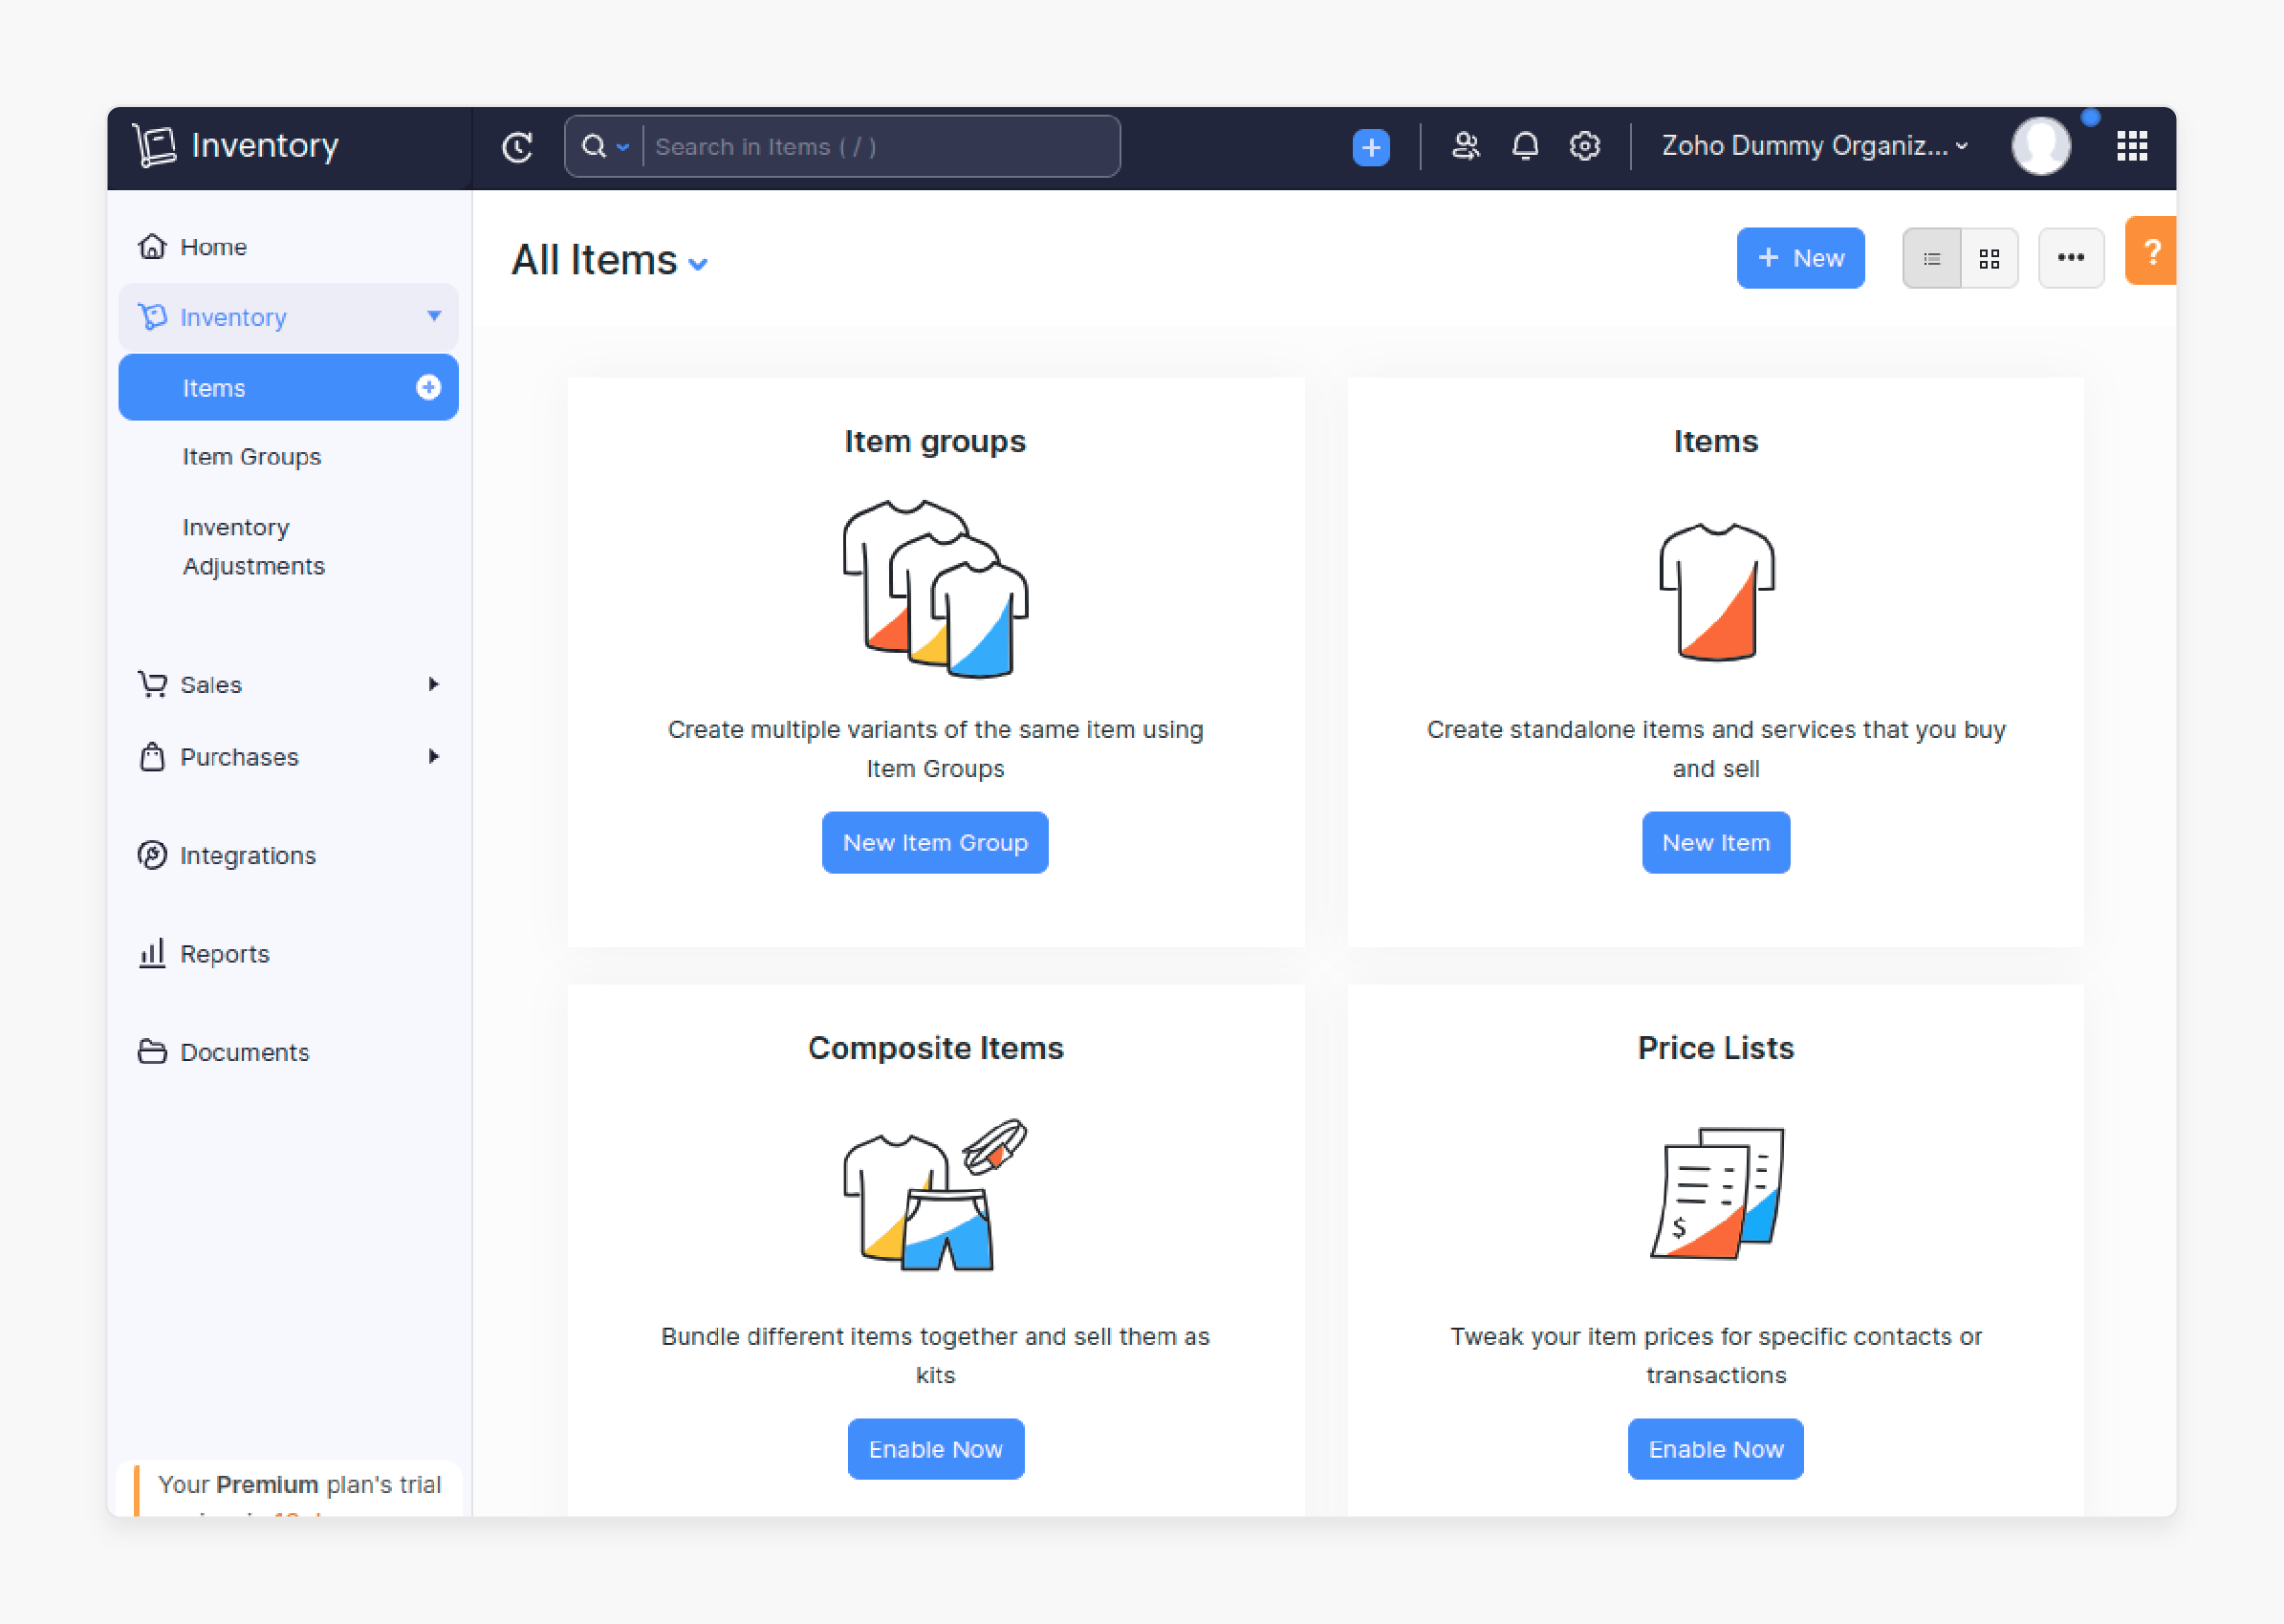Open the refer and invite users icon
The width and height of the screenshot is (2284, 1624).
click(x=1465, y=146)
